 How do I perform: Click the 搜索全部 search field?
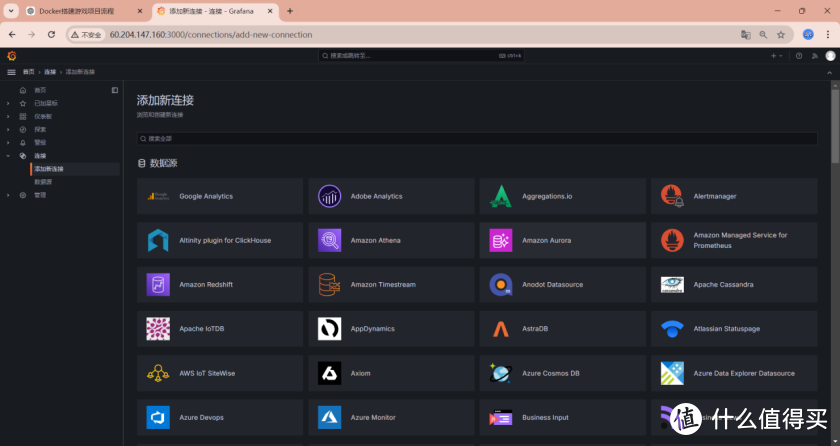tap(476, 139)
